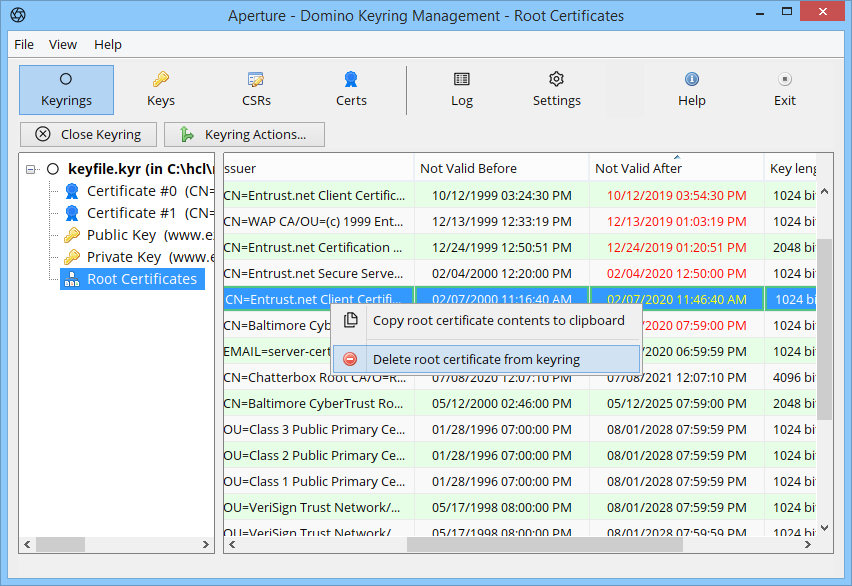The image size is (852, 586).
Task: Select the OU=Class 3 Public Primary Ce... row
Action: point(519,429)
